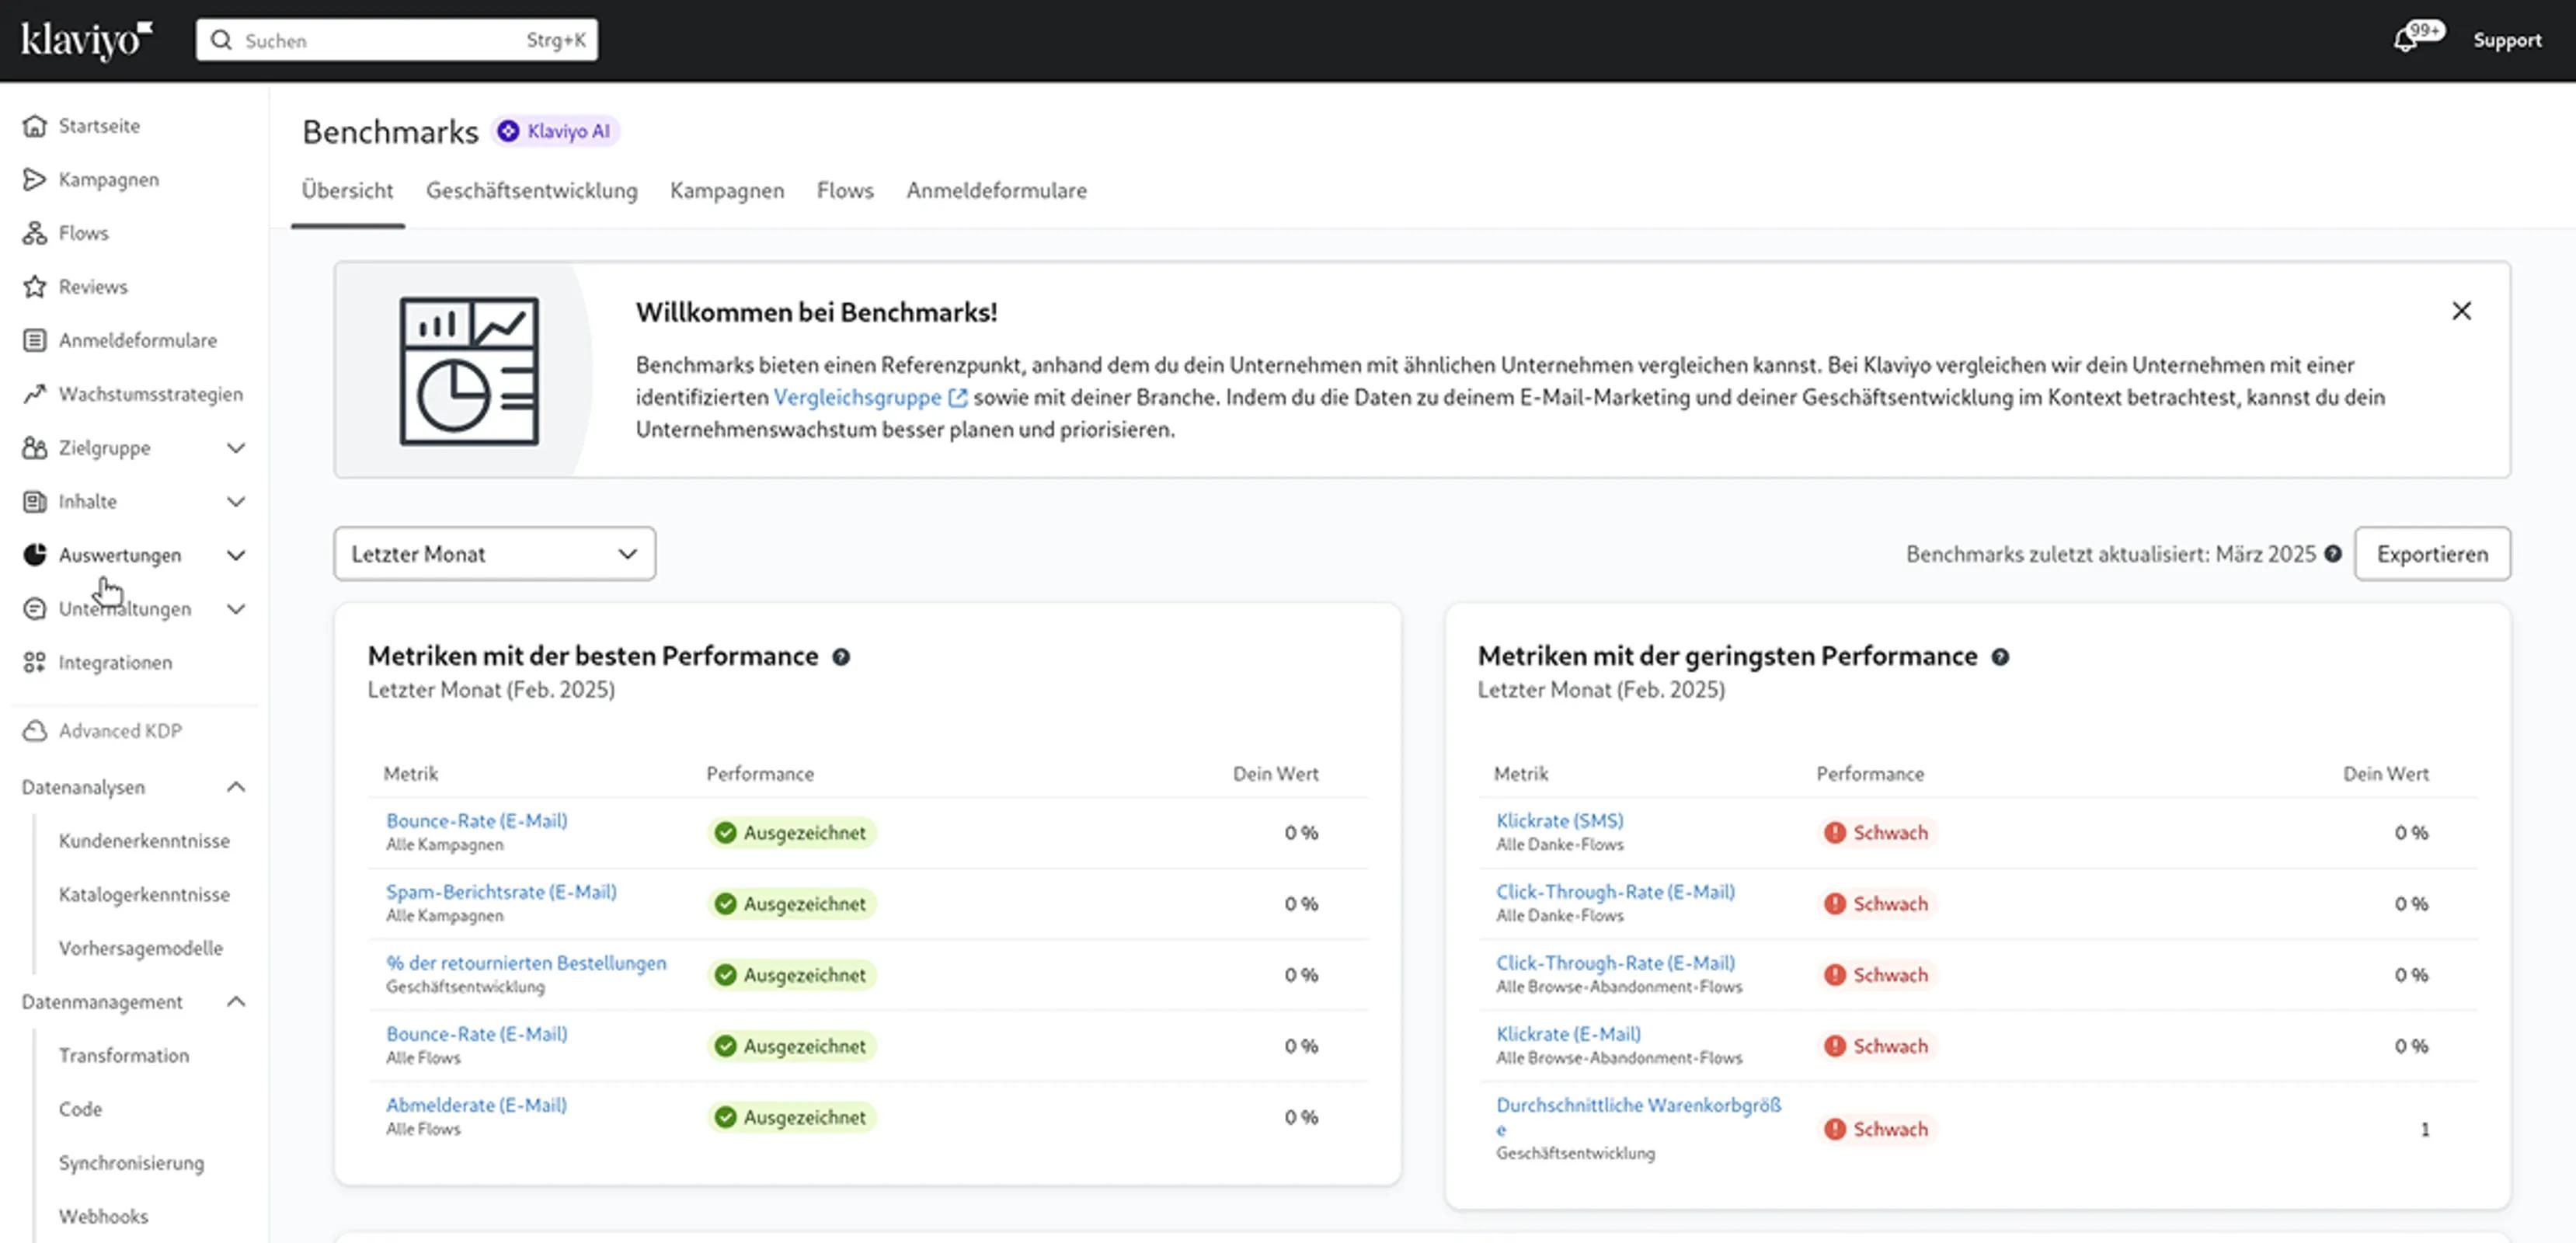
Task: Expand the Zielgruppe sidebar section
Action: pos(236,448)
